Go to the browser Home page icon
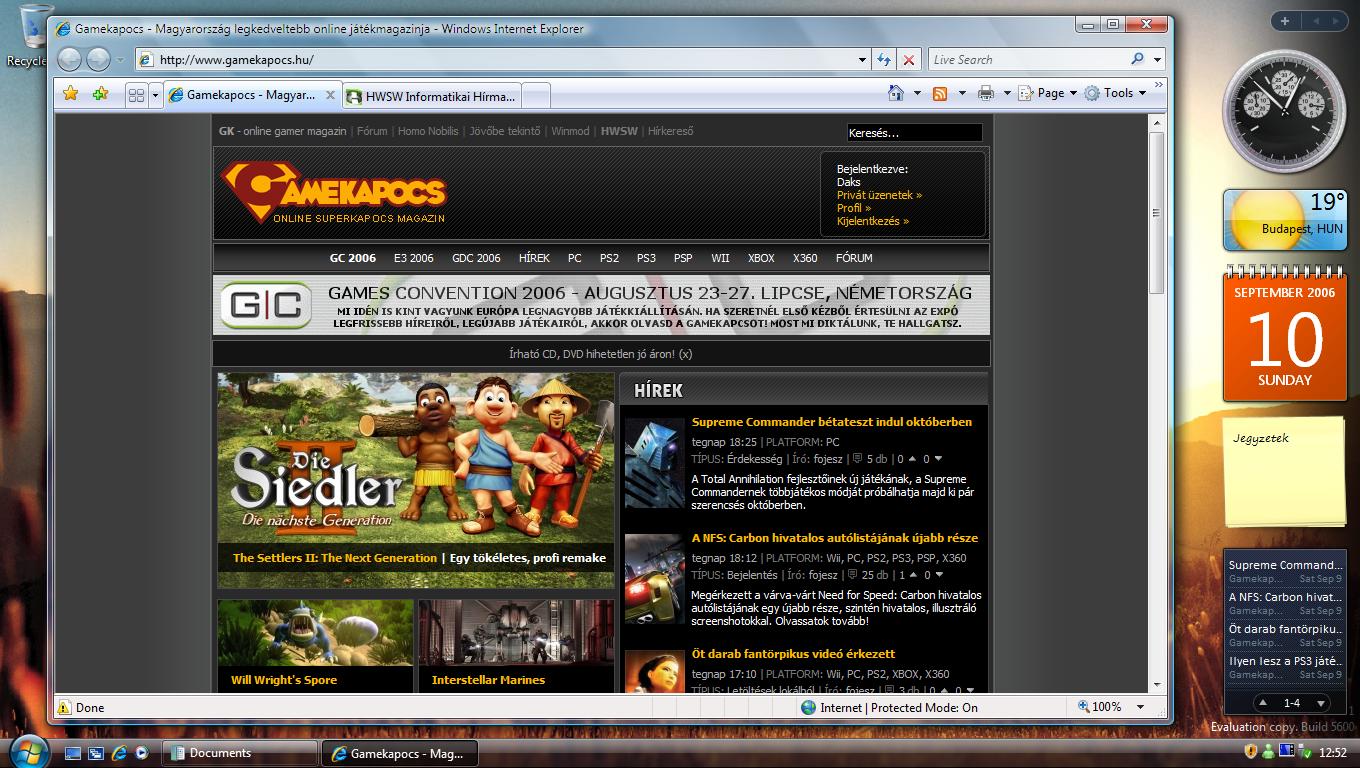Screen dimensions: 1360x768 click(896, 93)
